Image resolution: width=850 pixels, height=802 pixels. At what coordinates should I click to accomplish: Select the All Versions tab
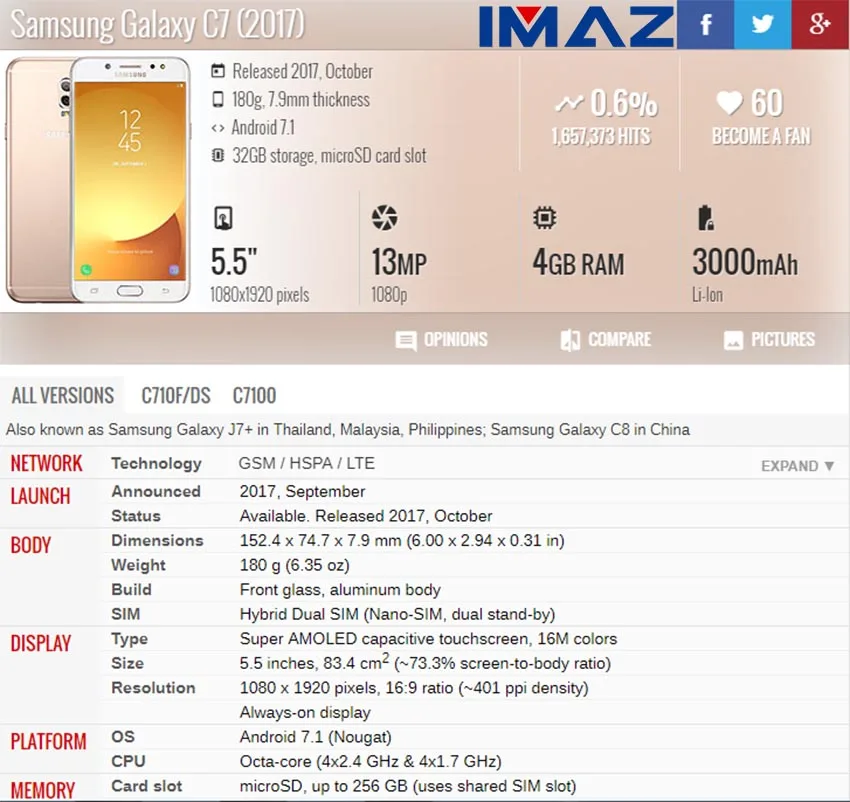pyautogui.click(x=62, y=396)
